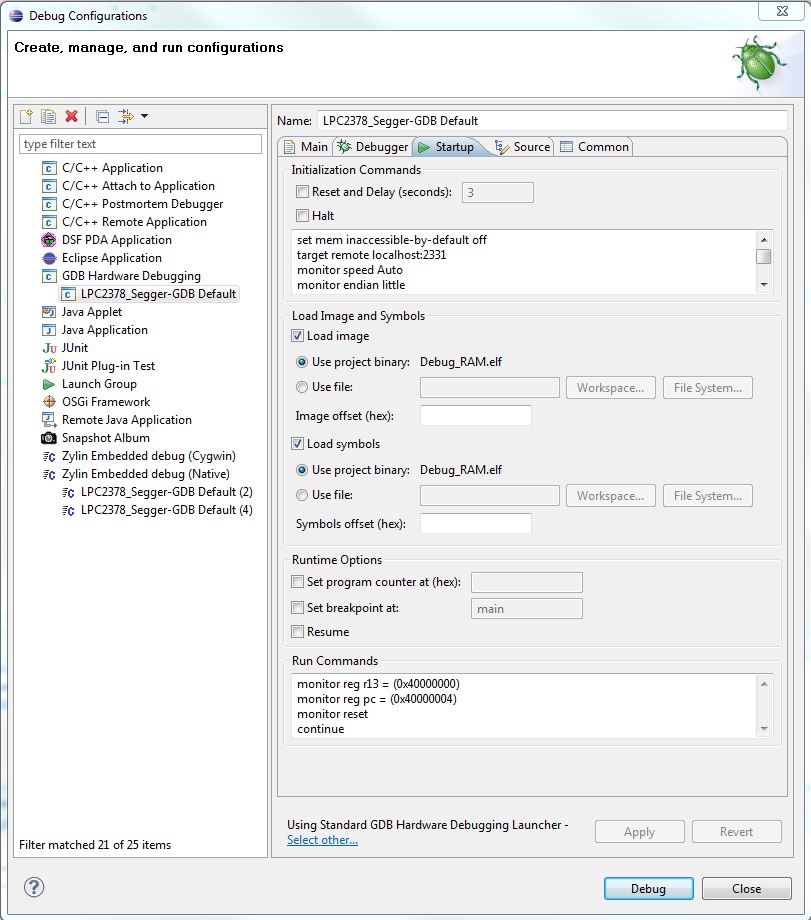Click 'target remote localhost:2331' command line
This screenshot has height=920, width=811.
[x=371, y=255]
